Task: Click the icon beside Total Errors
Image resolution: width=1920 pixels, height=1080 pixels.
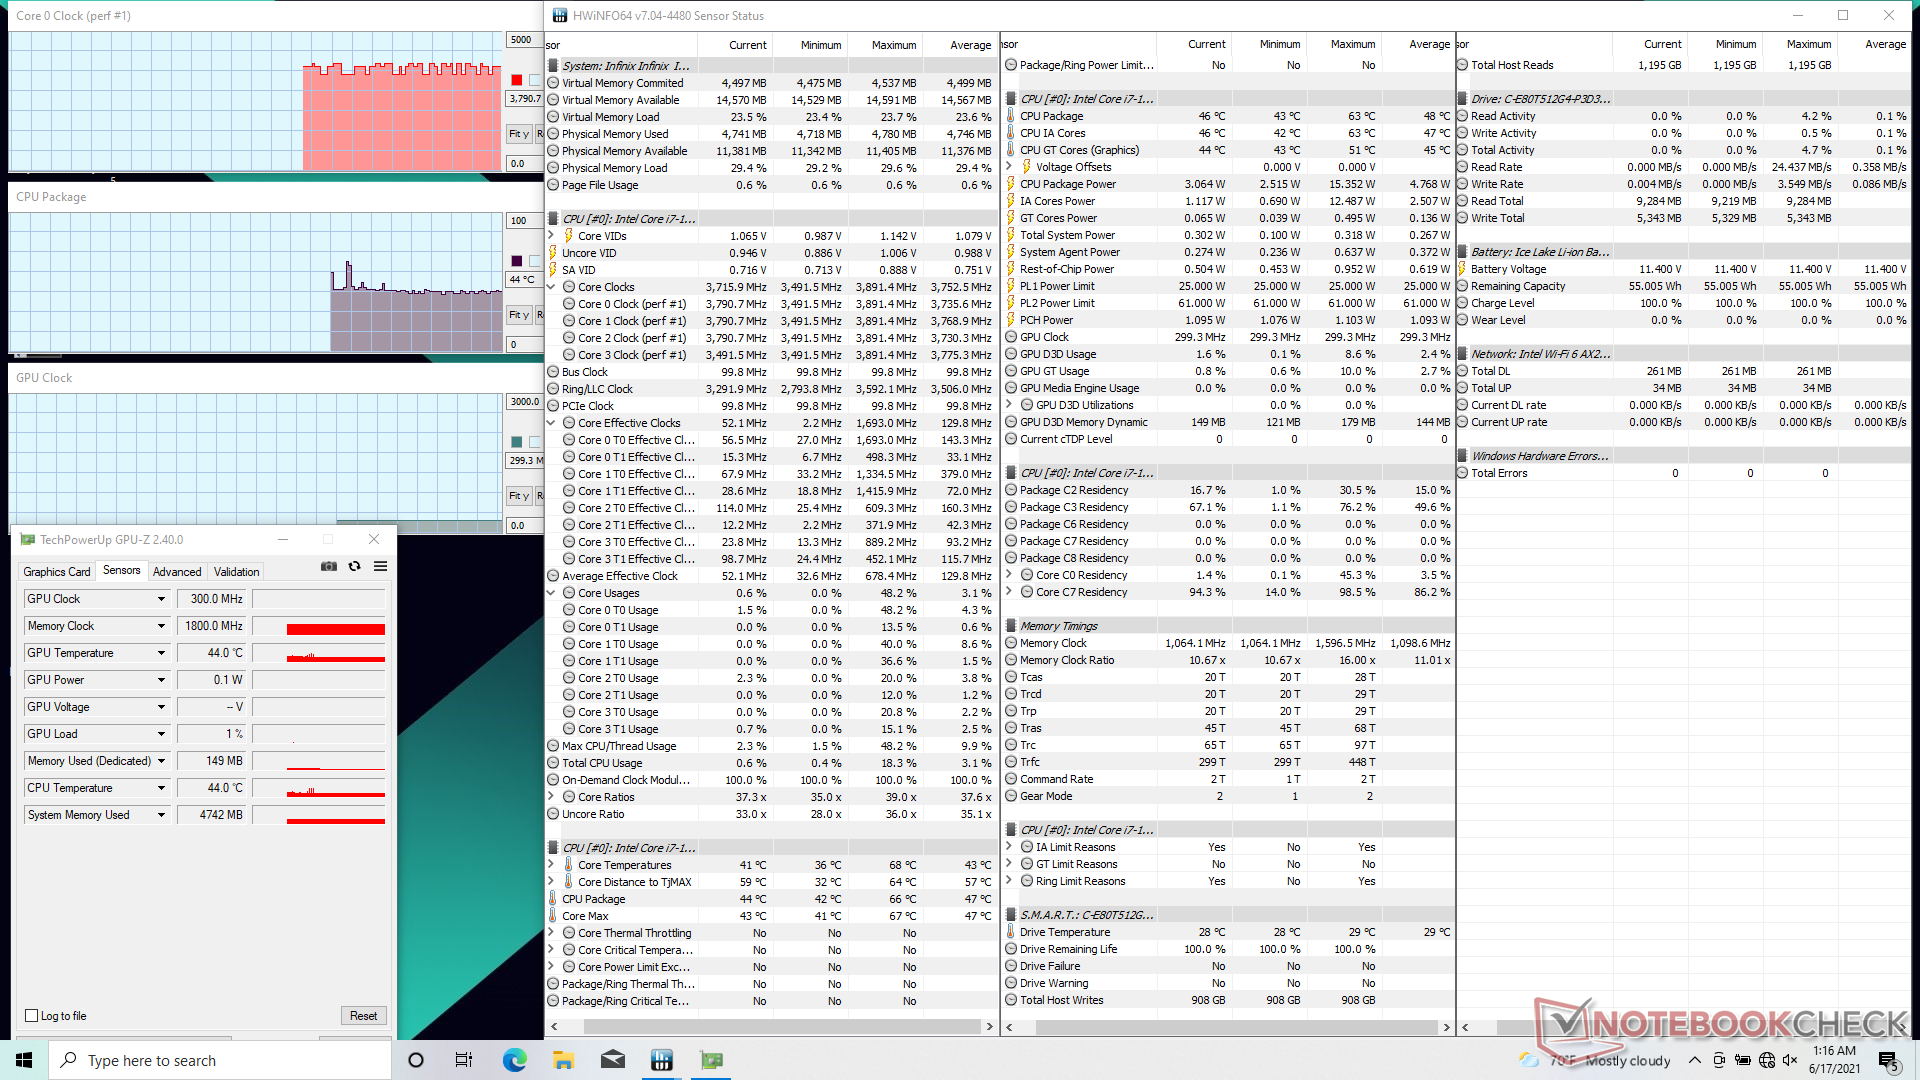Action: point(1462,473)
